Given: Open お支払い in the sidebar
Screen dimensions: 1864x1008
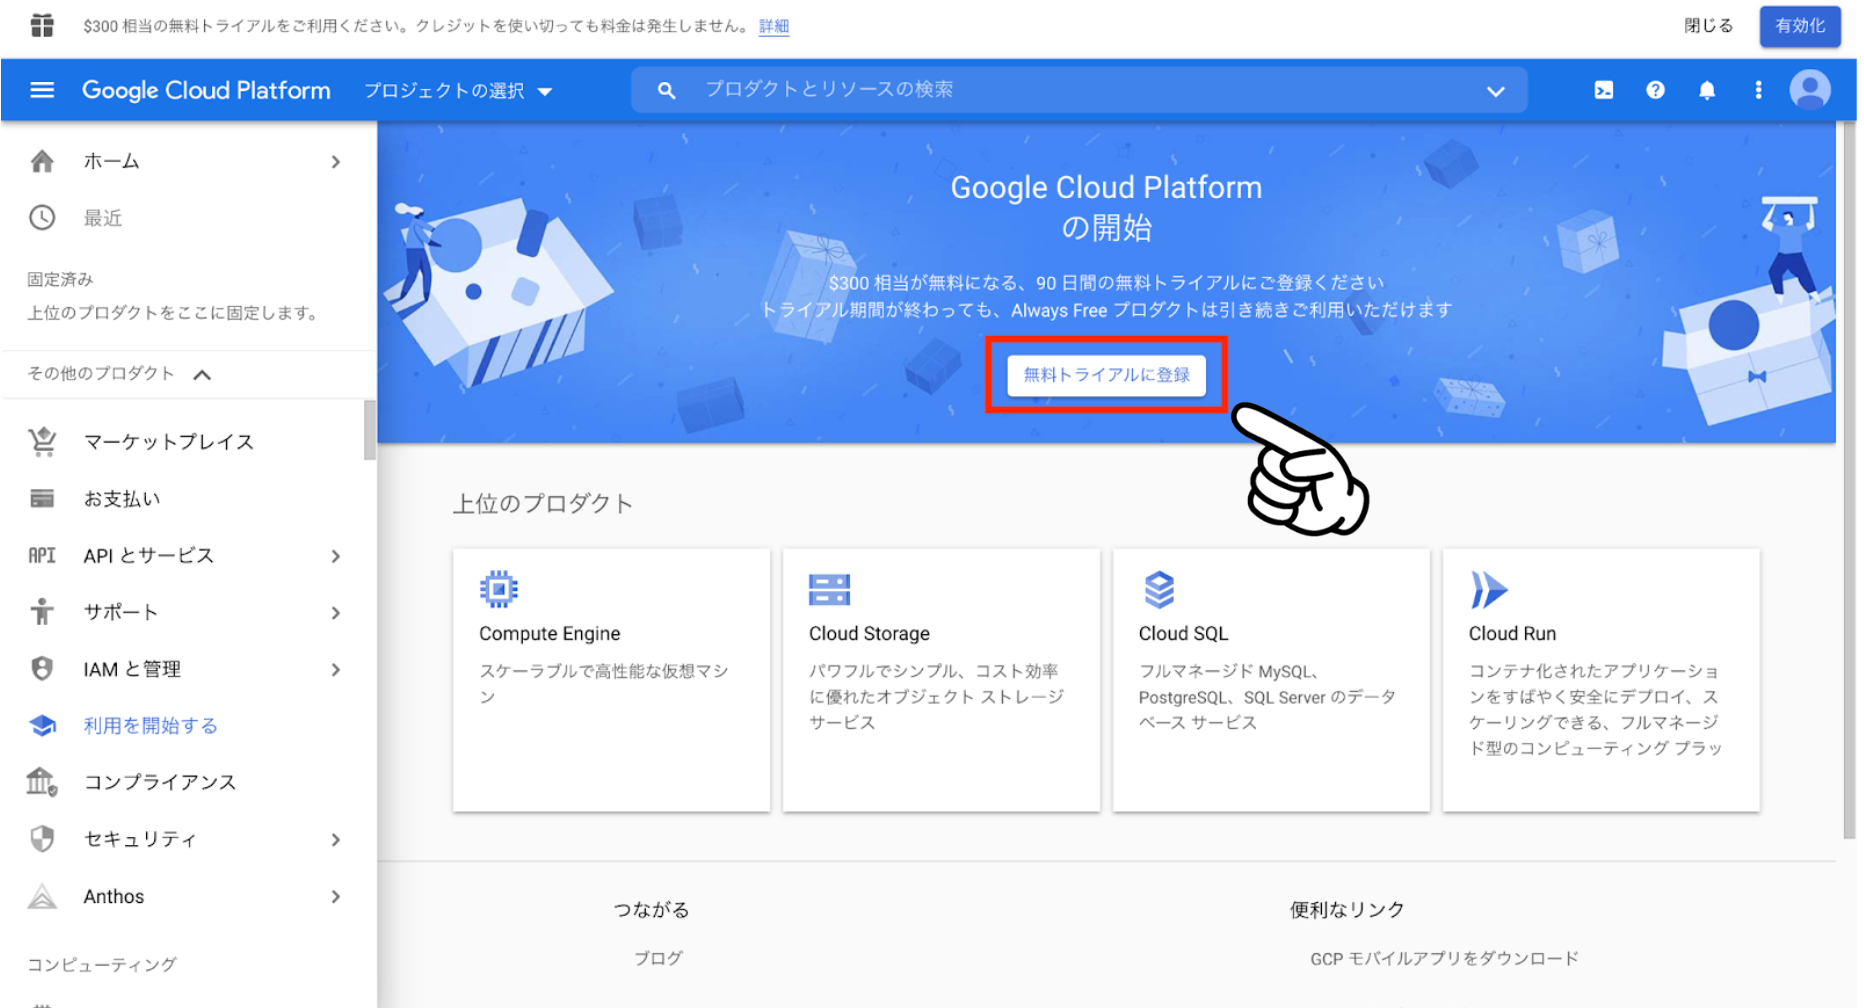Looking at the screenshot, I should click(121, 498).
